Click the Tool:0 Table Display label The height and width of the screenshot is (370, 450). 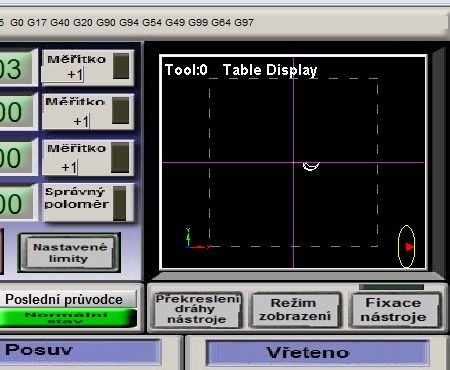tap(241, 70)
